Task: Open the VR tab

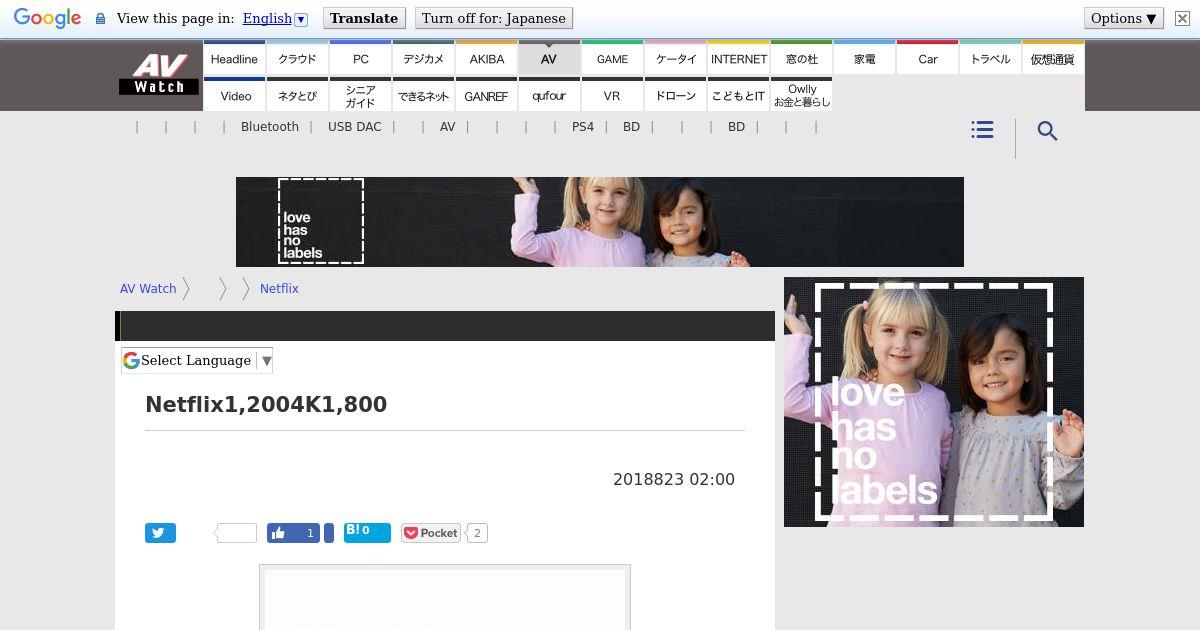Action: (612, 95)
